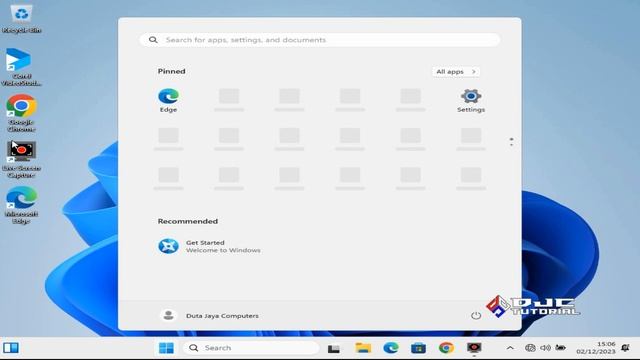
Task: Open Microsoft Store from taskbar
Action: click(x=418, y=348)
